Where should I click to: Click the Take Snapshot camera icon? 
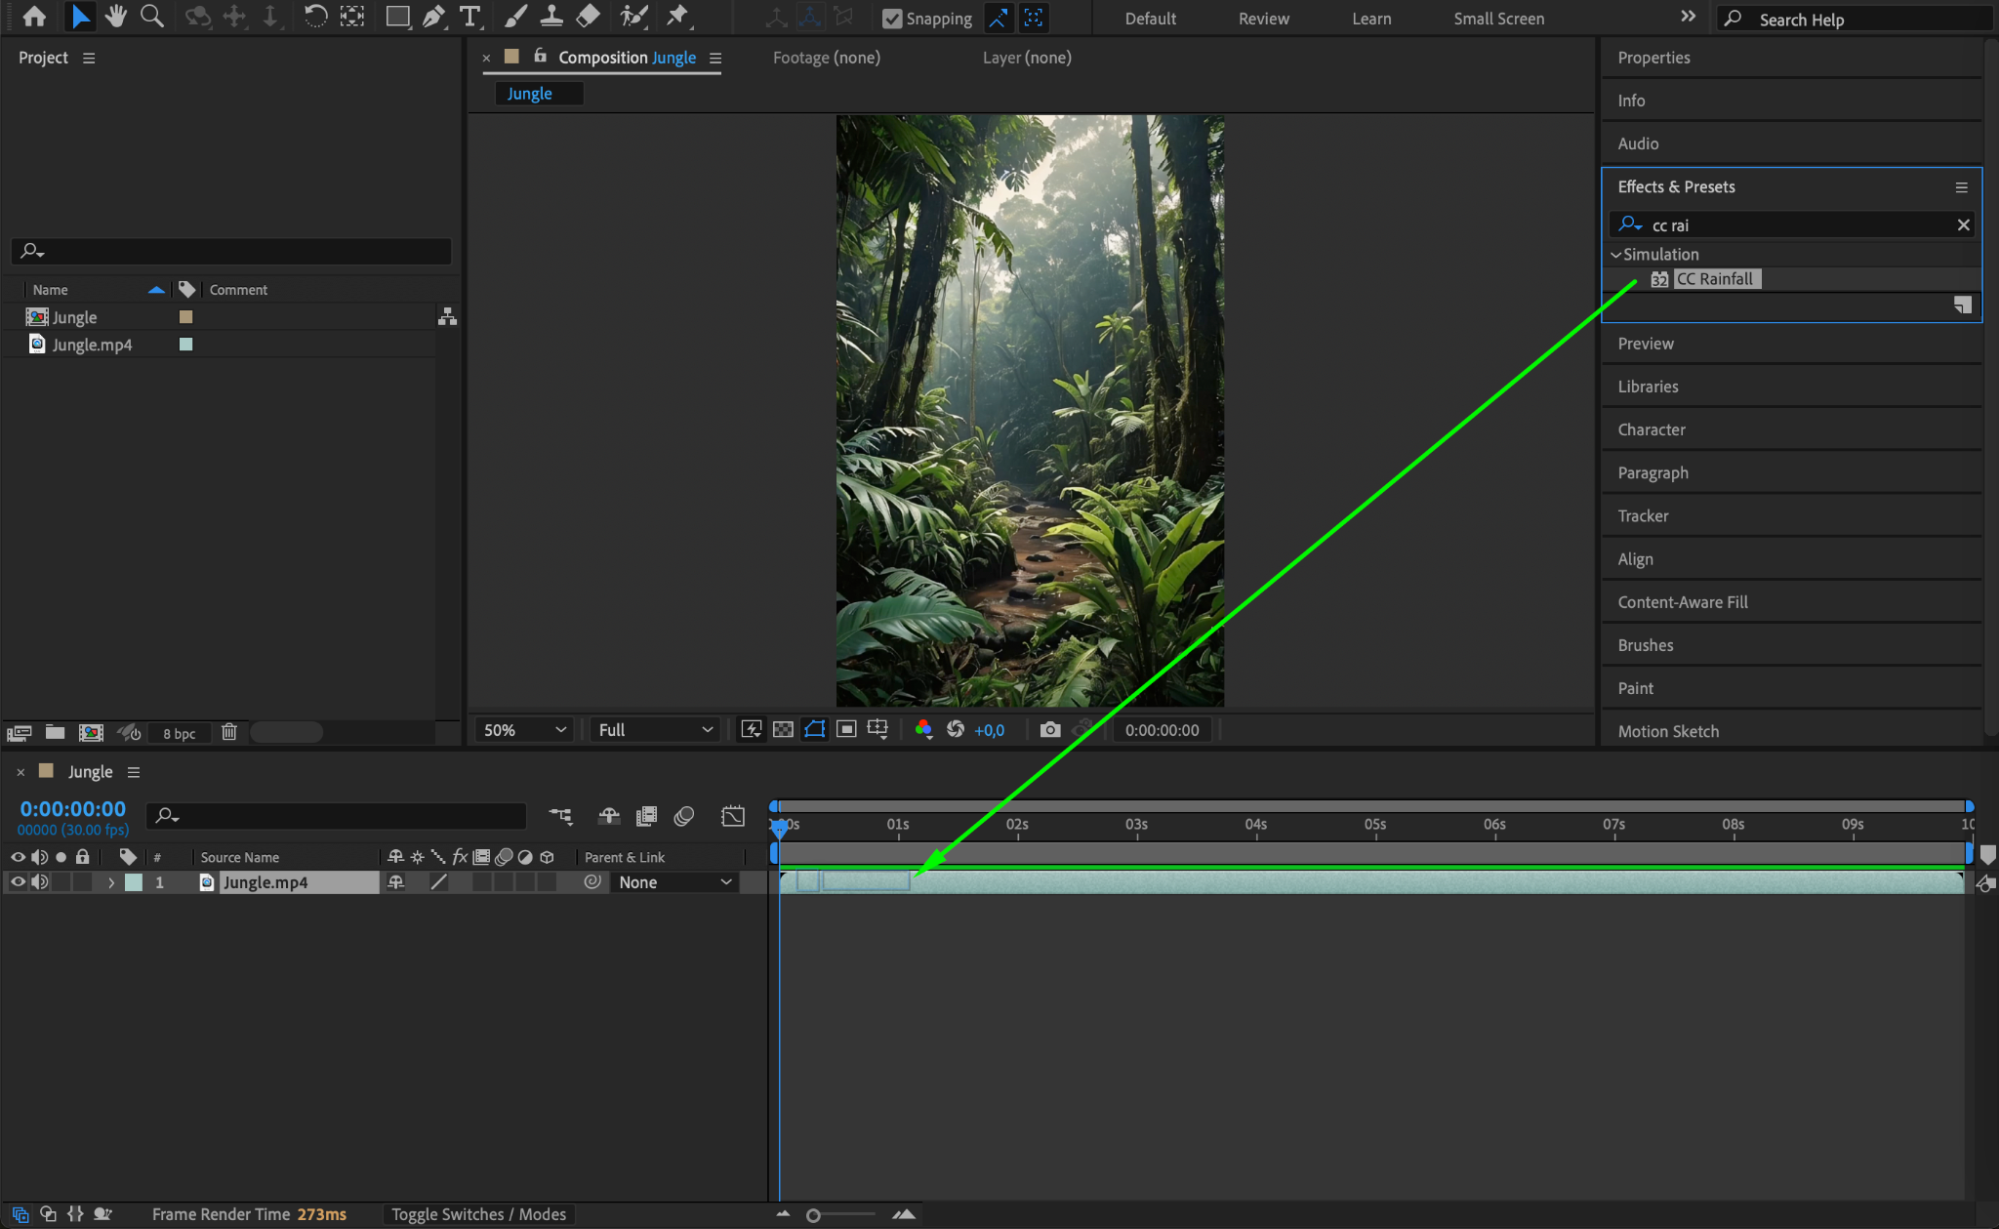click(1049, 730)
